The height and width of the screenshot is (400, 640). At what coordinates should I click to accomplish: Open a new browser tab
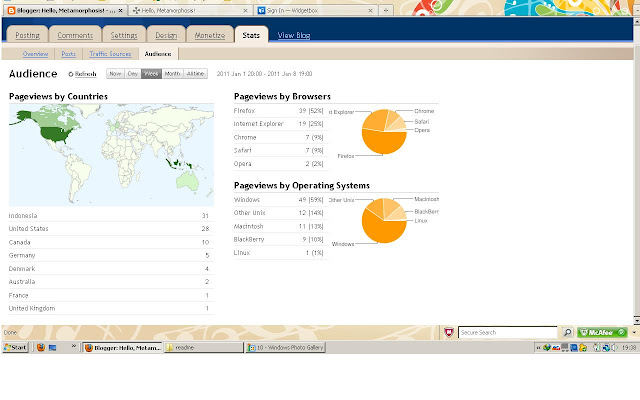coord(386,11)
